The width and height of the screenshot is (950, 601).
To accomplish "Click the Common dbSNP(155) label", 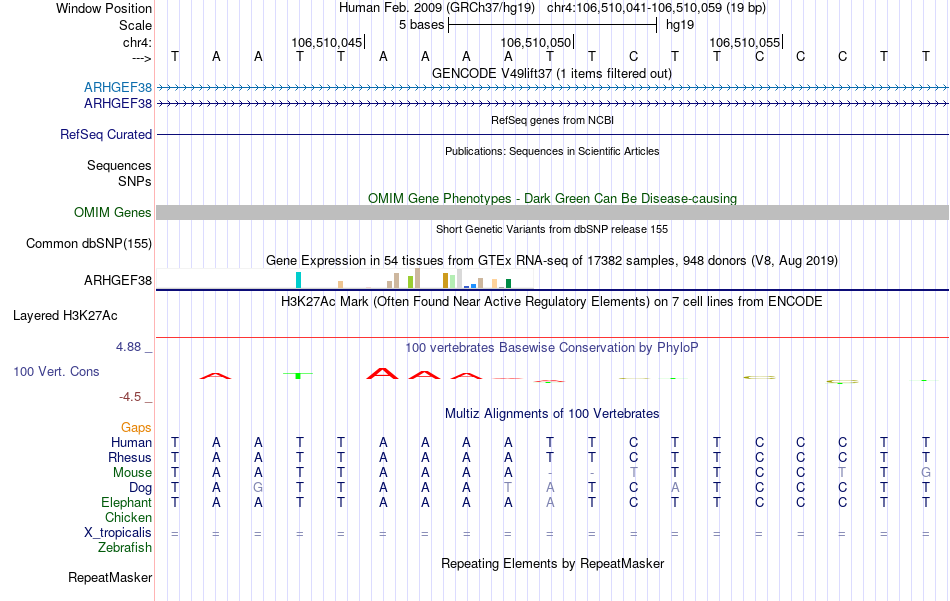I will [89, 244].
